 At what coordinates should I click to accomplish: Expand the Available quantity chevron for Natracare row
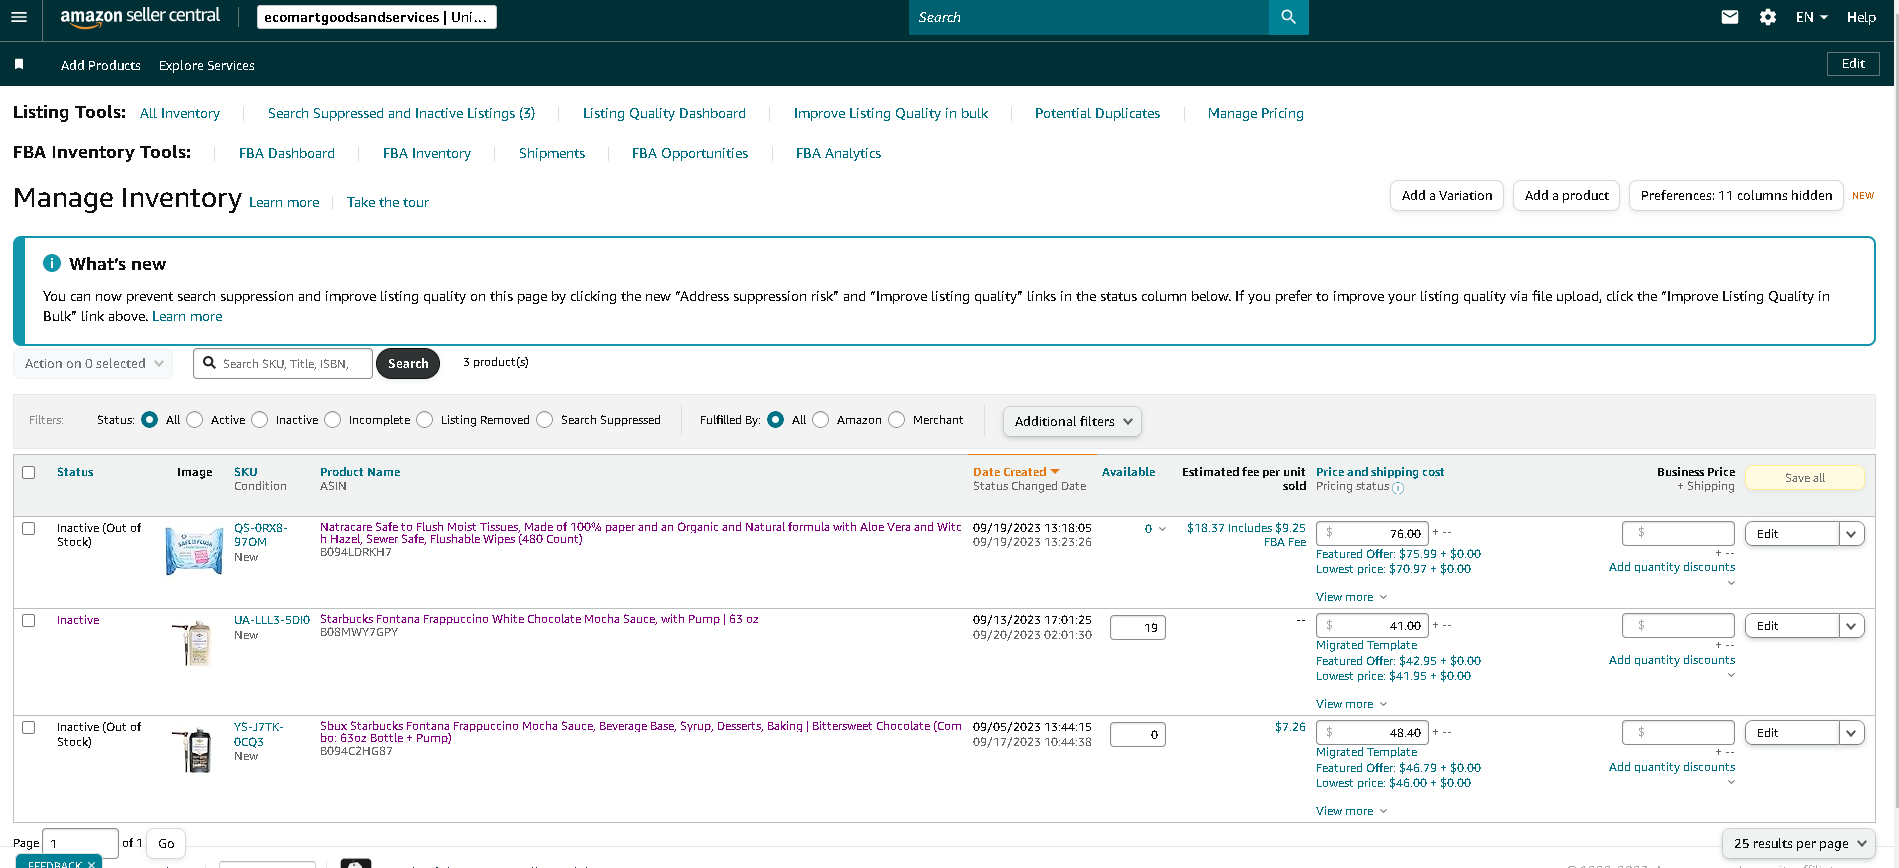point(1162,529)
